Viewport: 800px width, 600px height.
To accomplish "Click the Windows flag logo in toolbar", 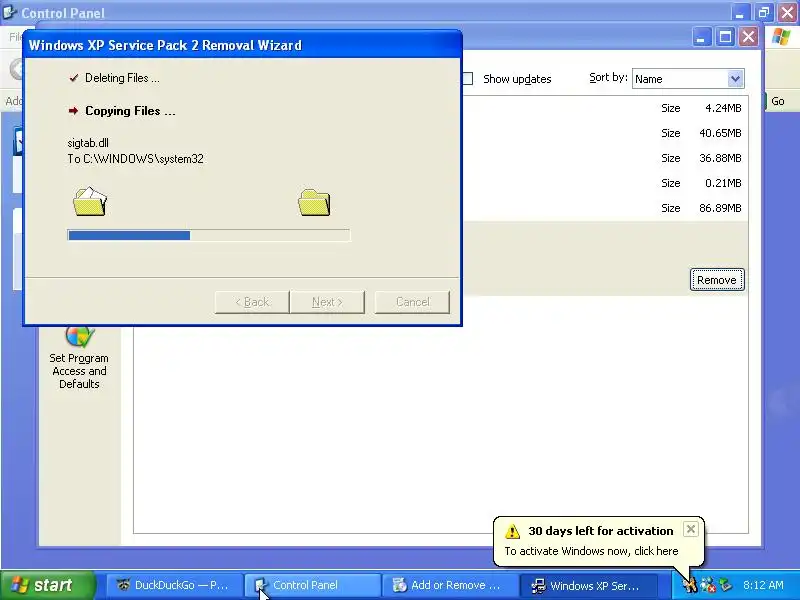I will 781,37.
